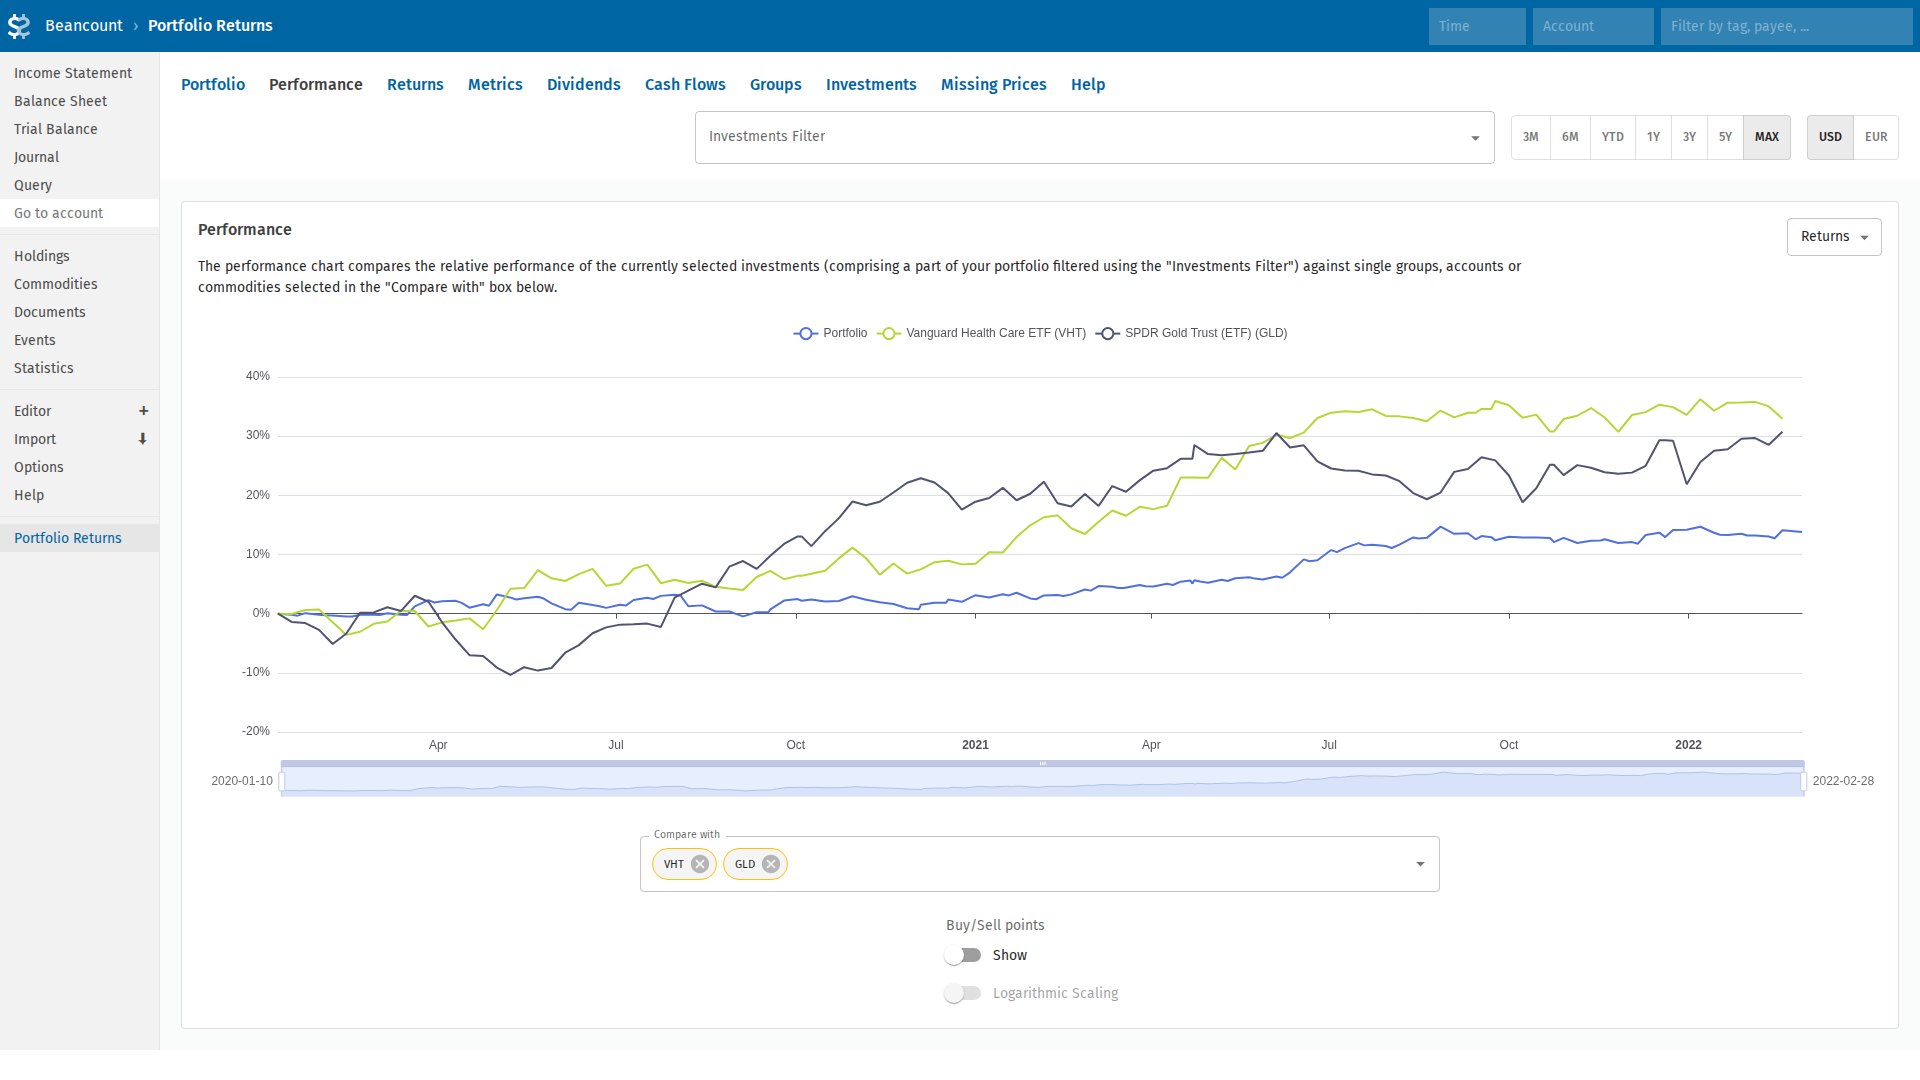Toggle SPDR Gold Trust legend marker
1920x1080 pixels.
click(x=1107, y=333)
